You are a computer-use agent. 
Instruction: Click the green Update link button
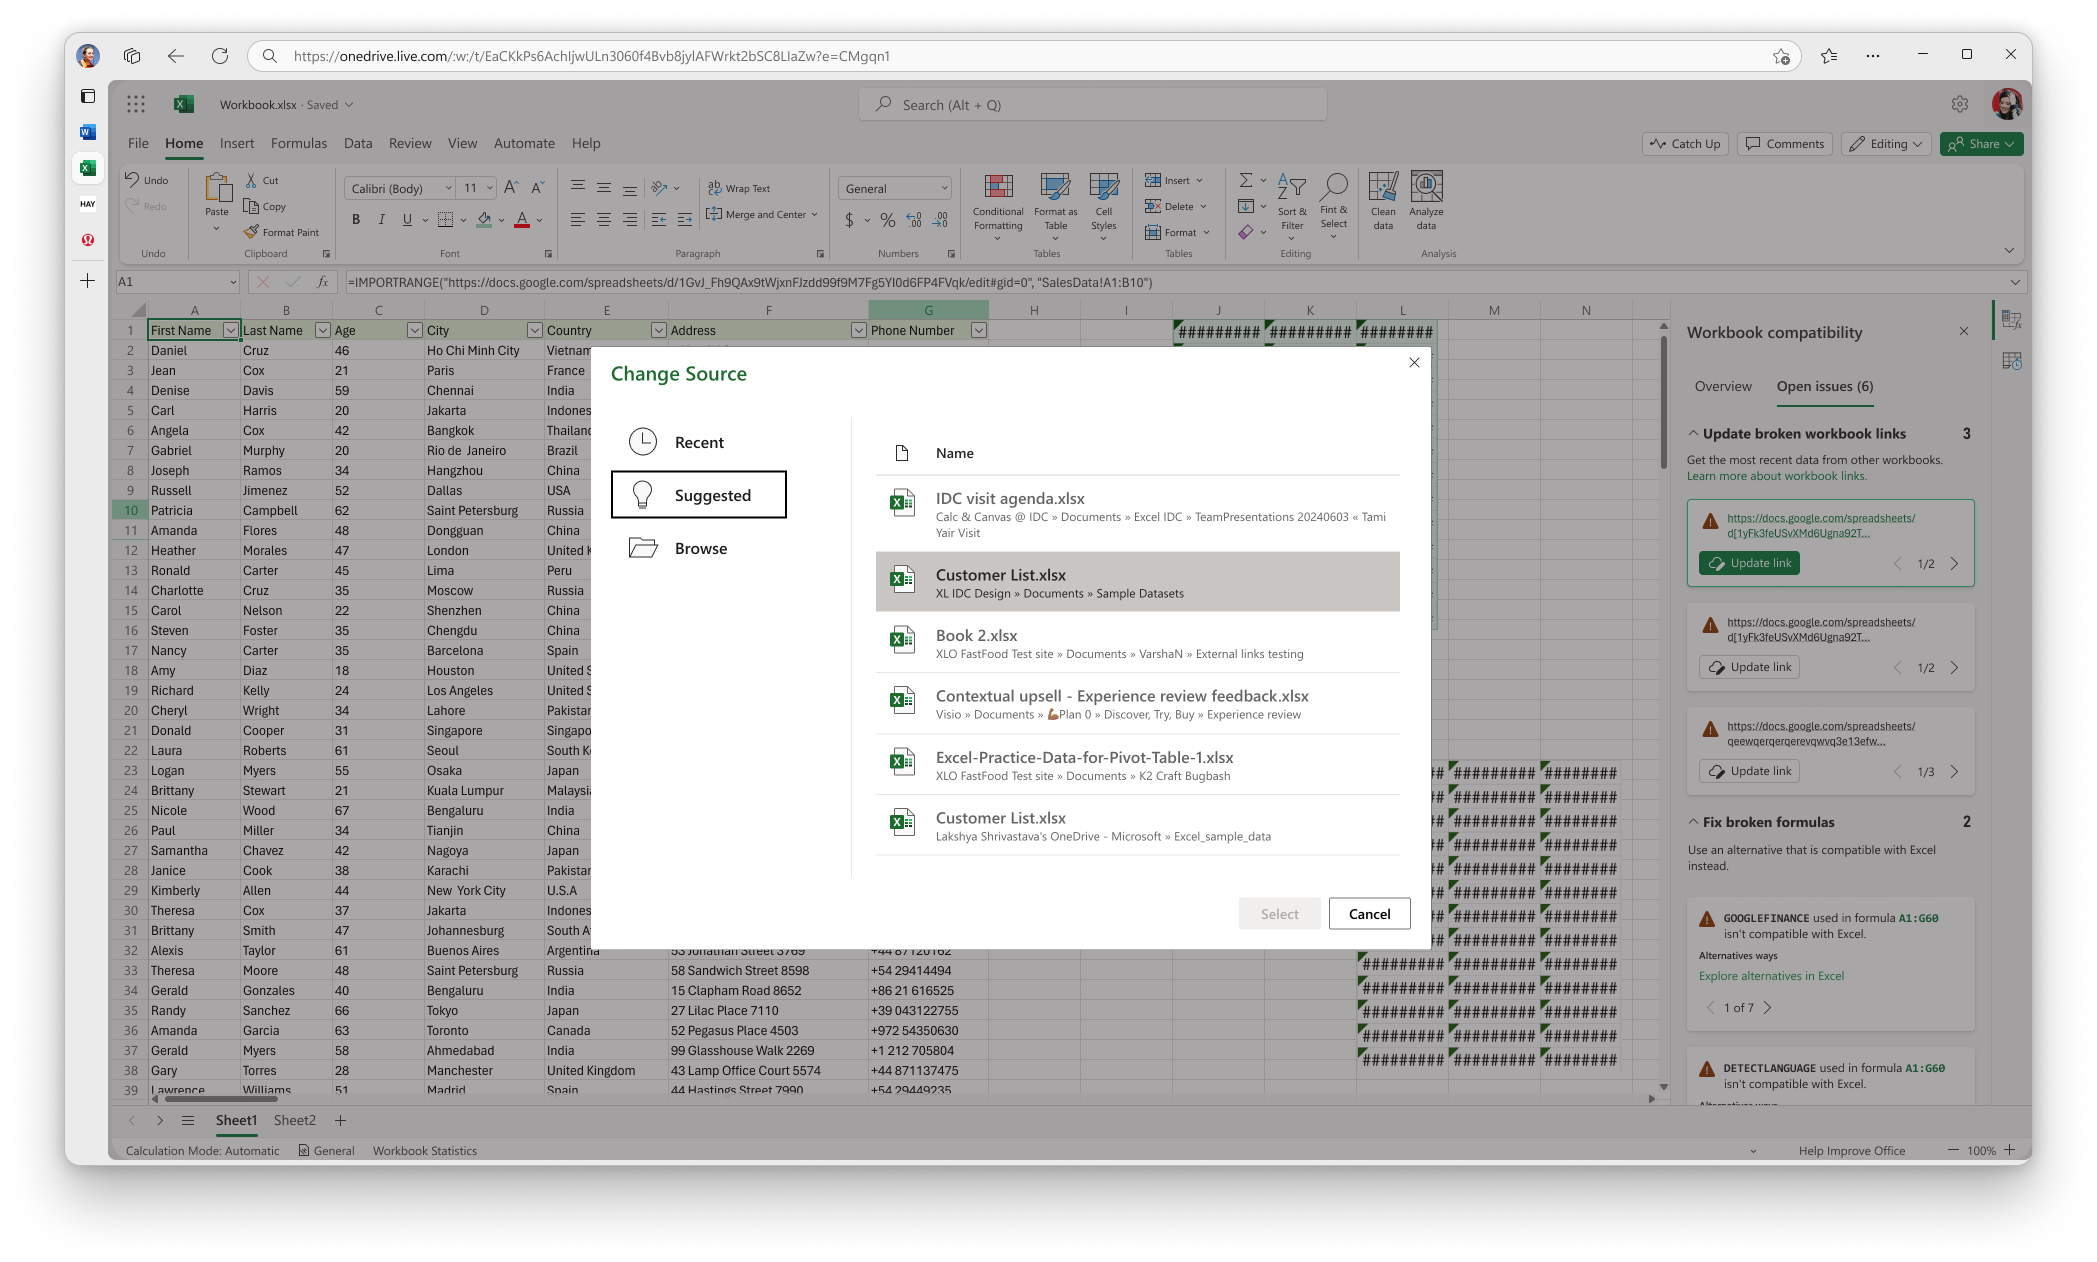point(1749,563)
